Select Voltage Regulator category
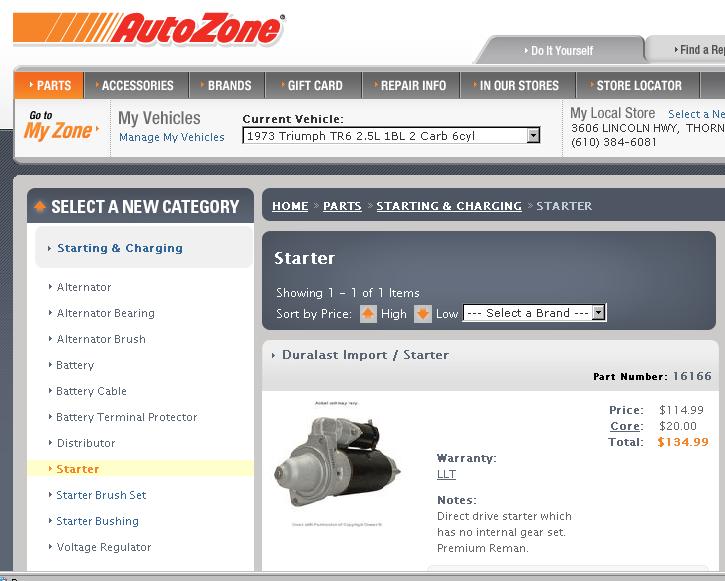The width and height of the screenshot is (725, 581). tap(104, 547)
